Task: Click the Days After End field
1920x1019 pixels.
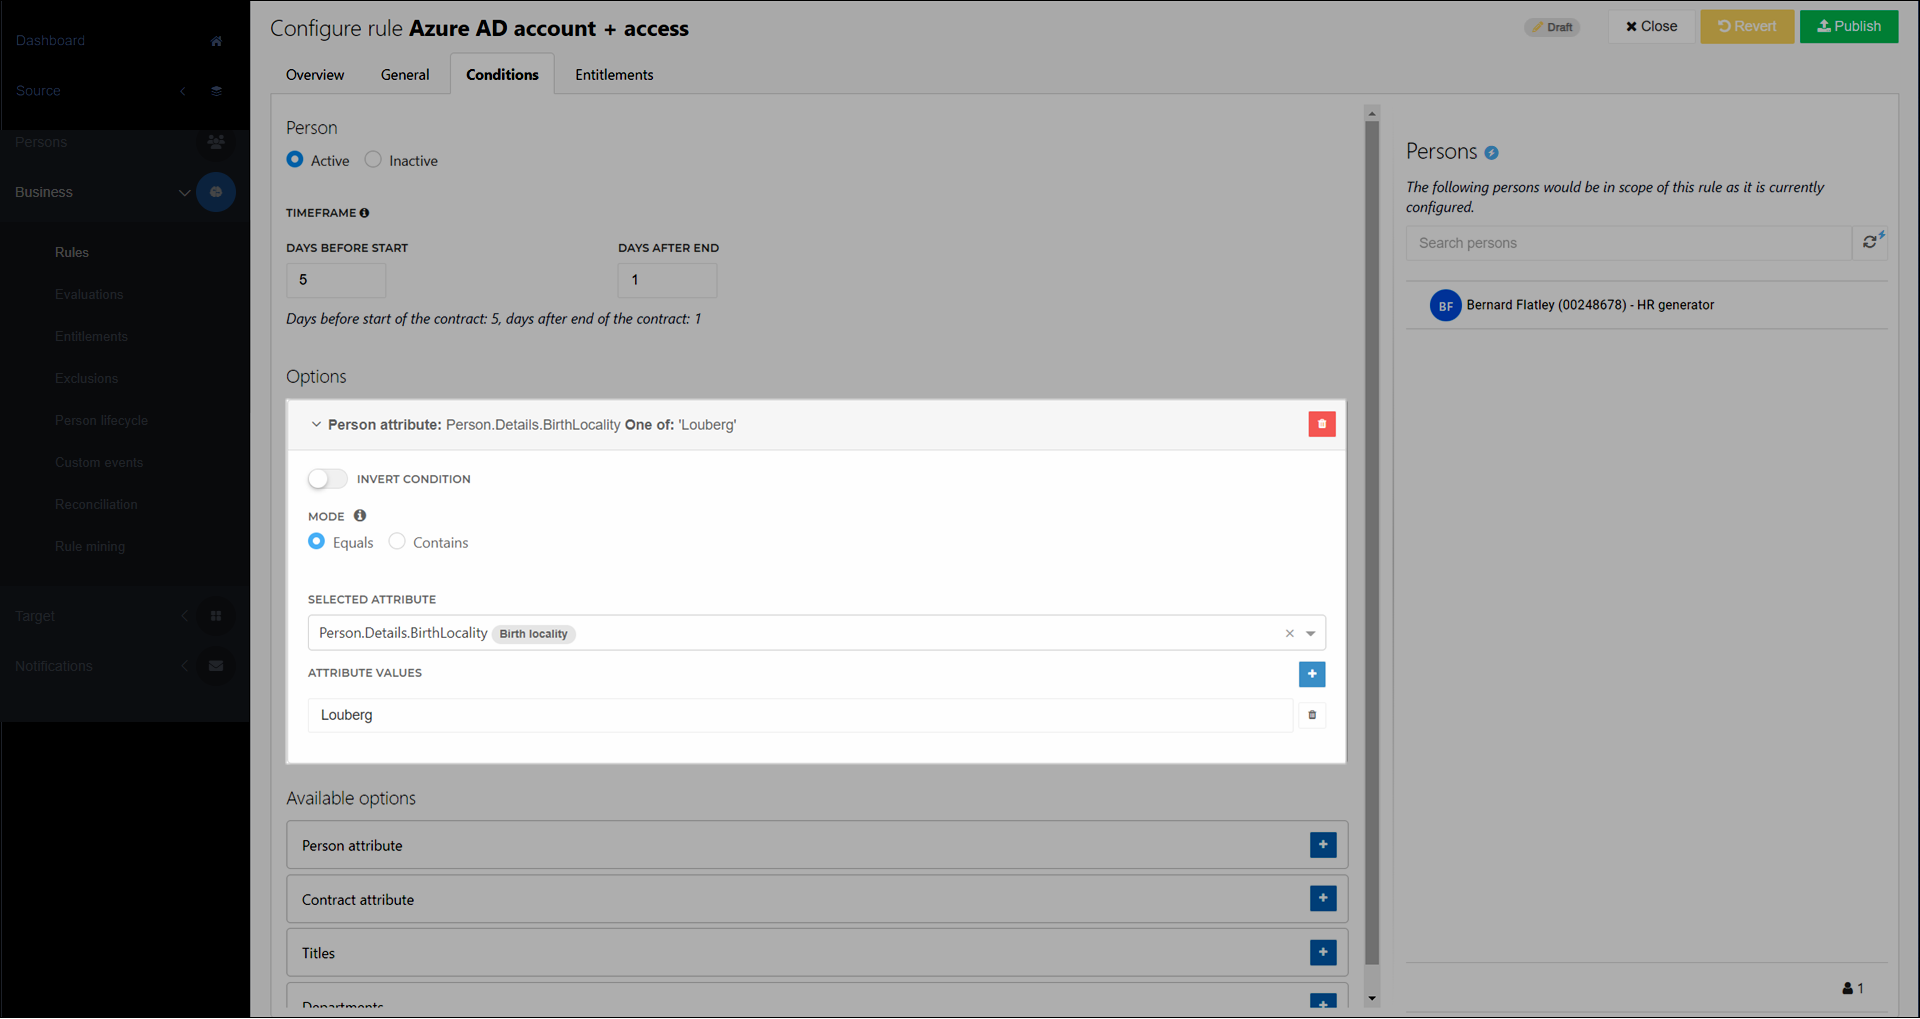Action: tap(667, 280)
